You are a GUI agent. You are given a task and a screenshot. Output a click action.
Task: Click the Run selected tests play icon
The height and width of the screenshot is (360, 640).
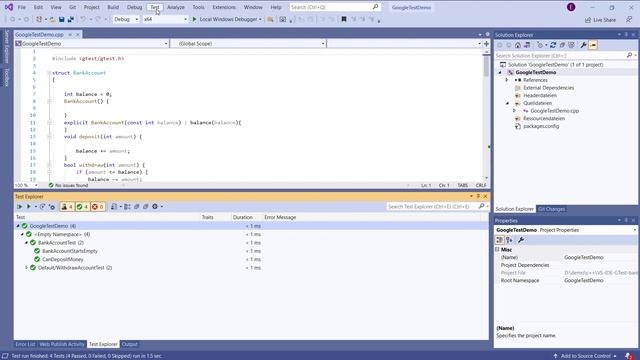pyautogui.click(x=29, y=207)
